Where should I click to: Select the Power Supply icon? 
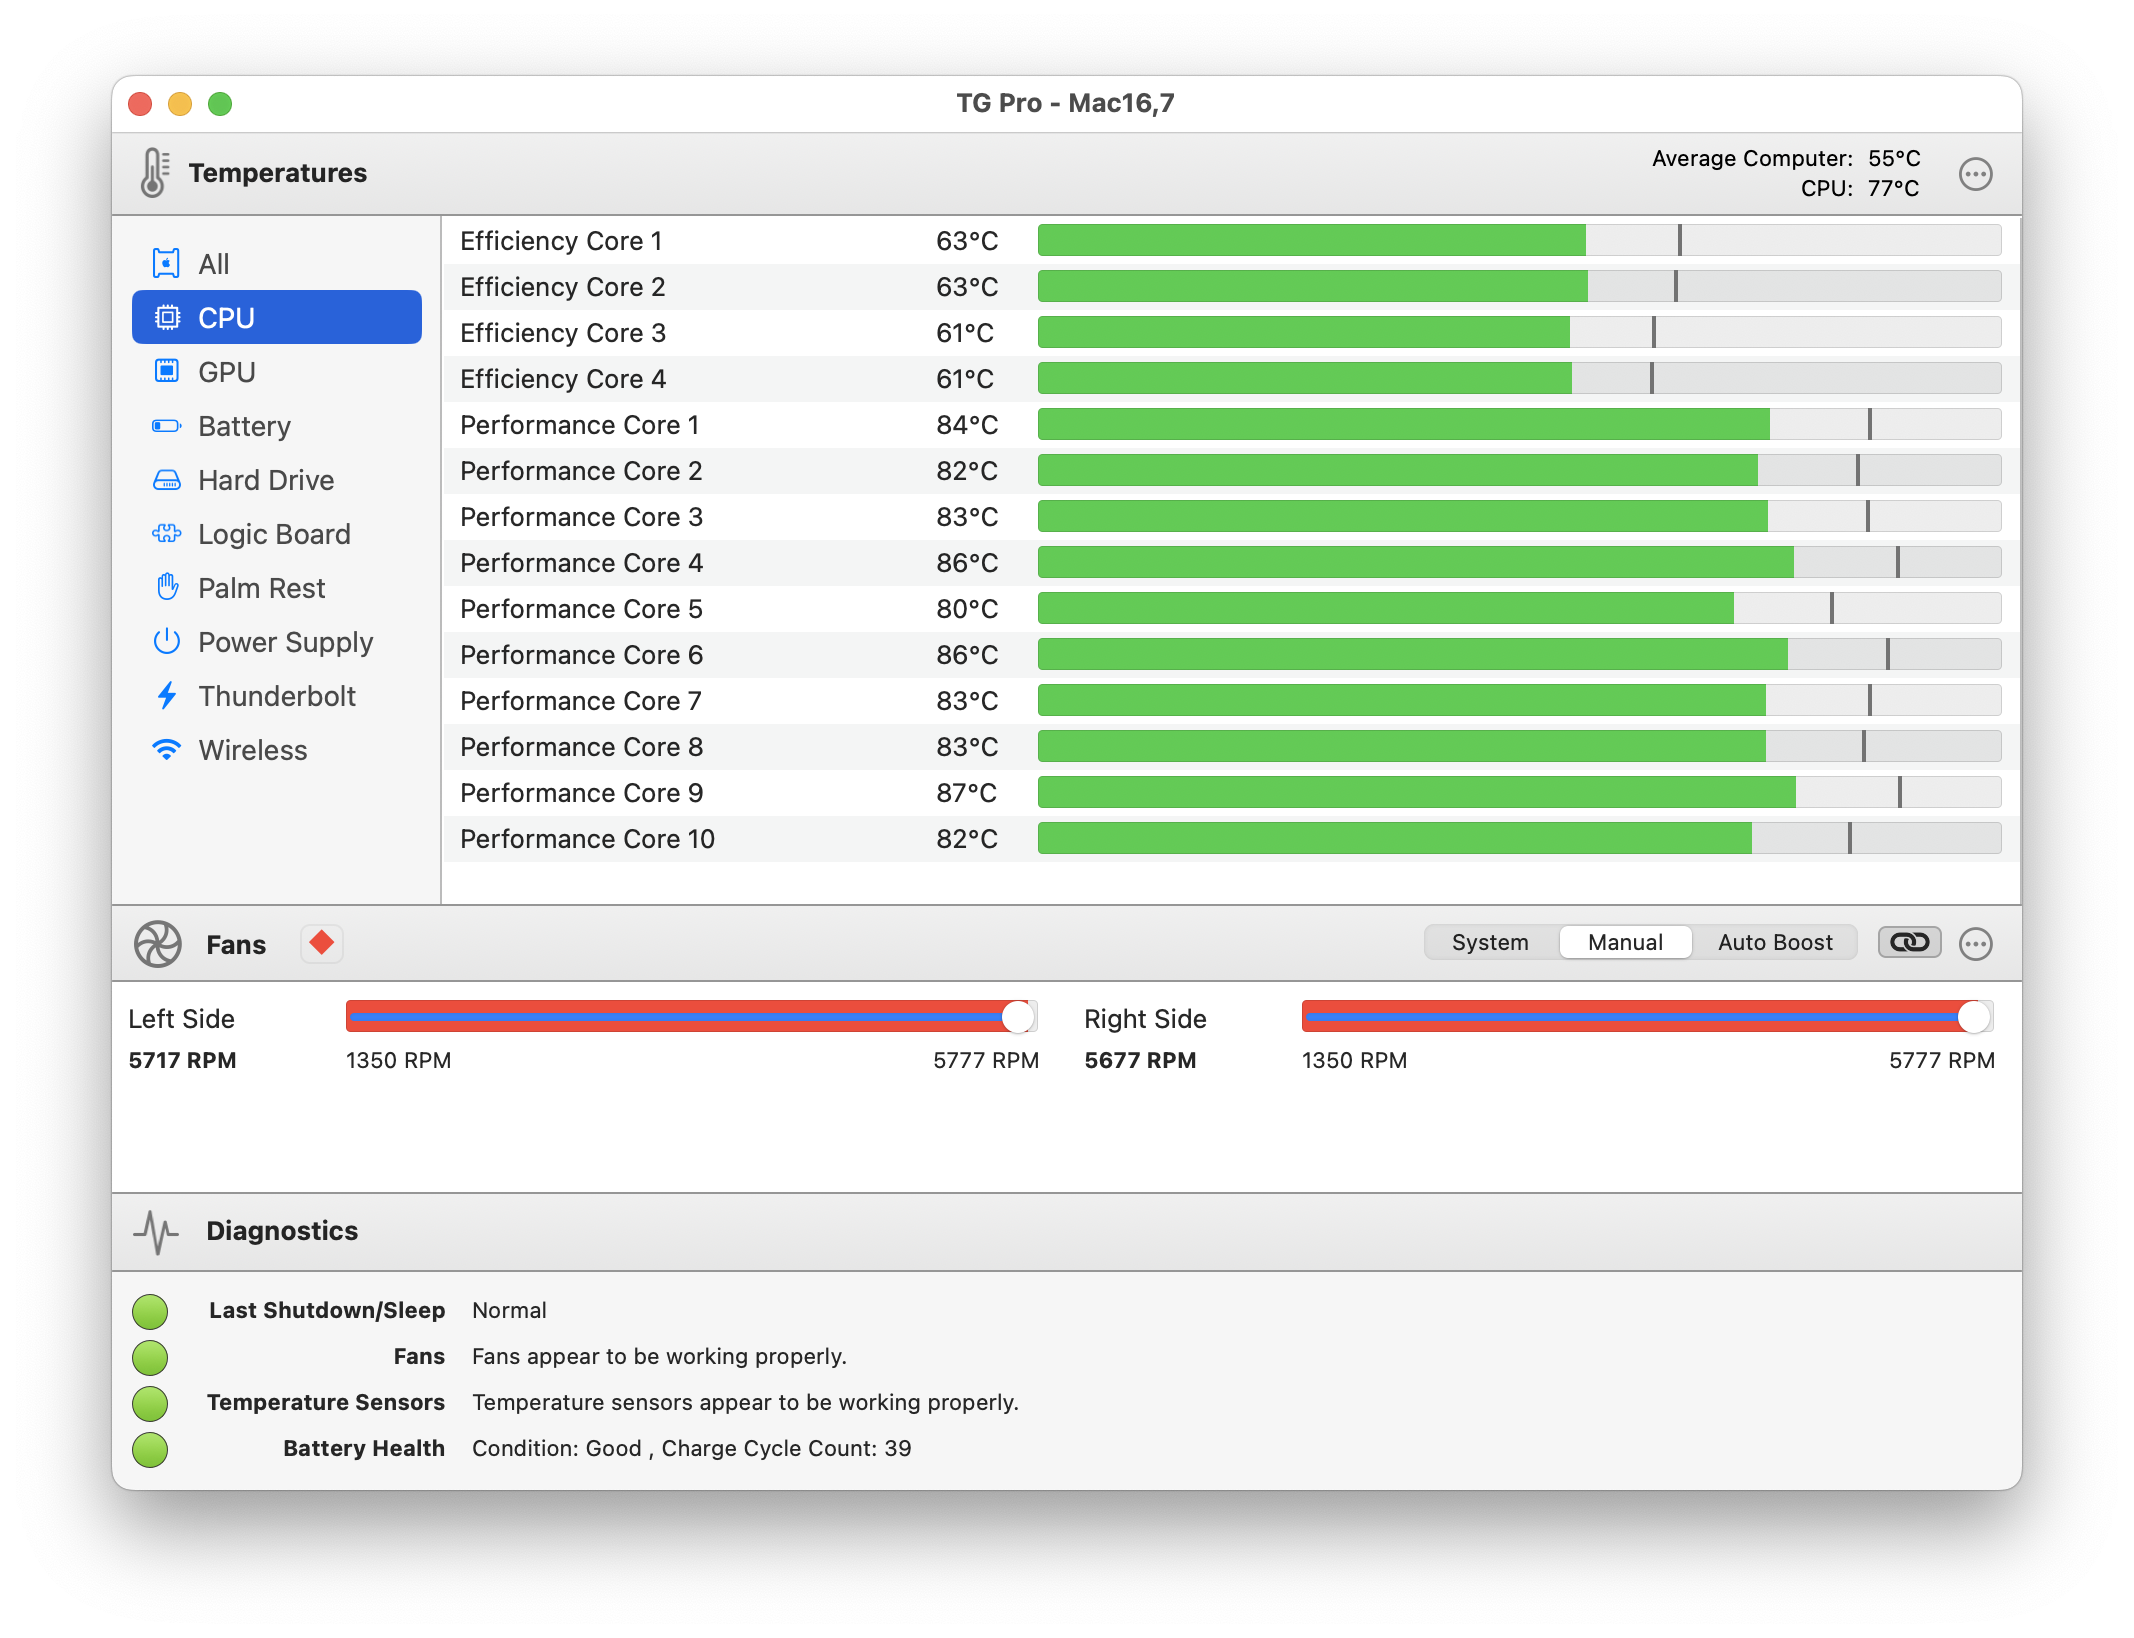click(x=166, y=642)
